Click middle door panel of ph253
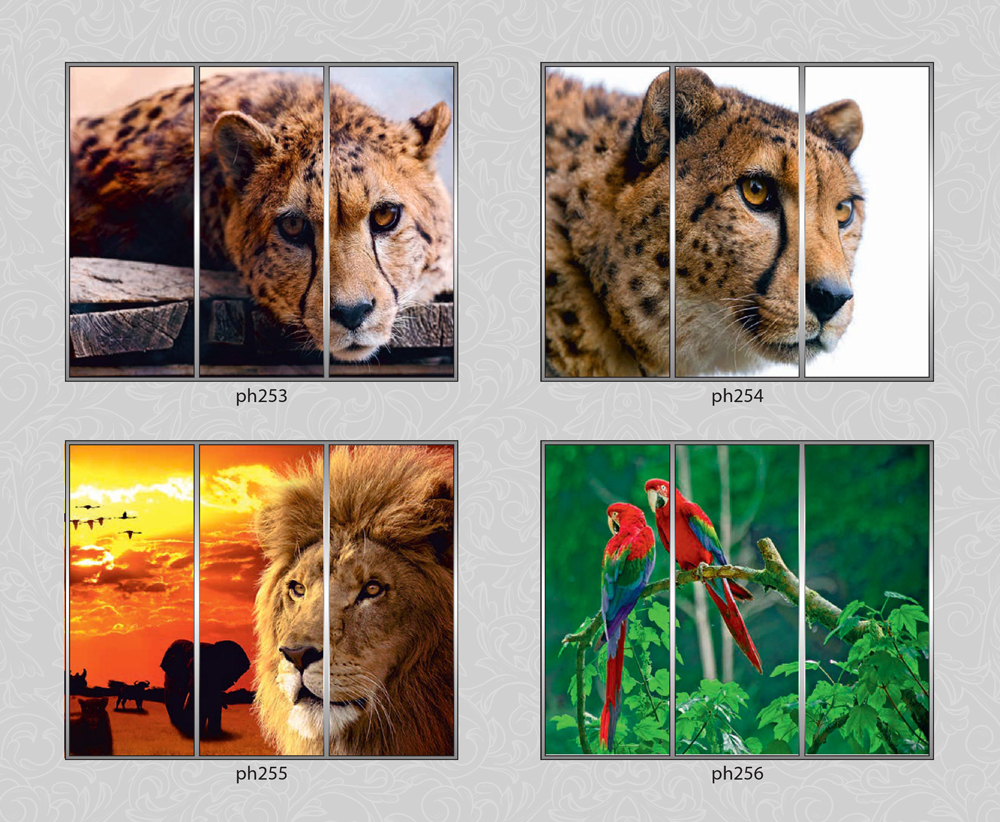This screenshot has height=822, width=1000. pyautogui.click(x=261, y=222)
